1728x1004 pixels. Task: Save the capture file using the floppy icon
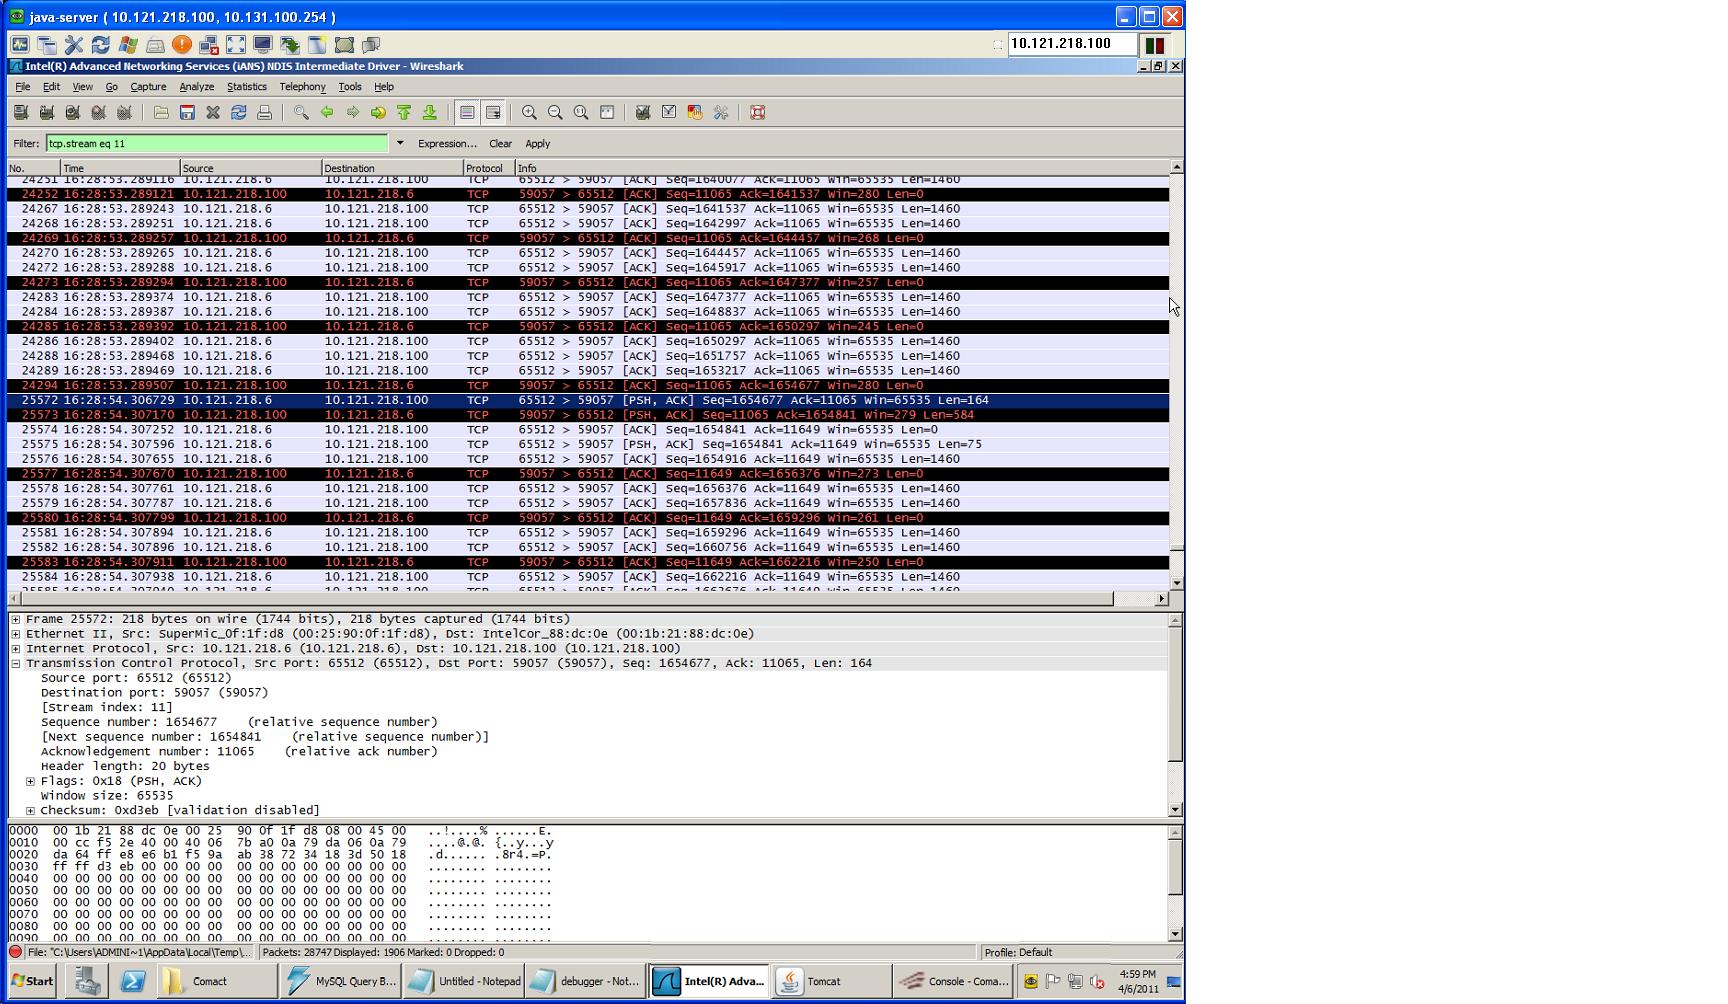(x=187, y=113)
